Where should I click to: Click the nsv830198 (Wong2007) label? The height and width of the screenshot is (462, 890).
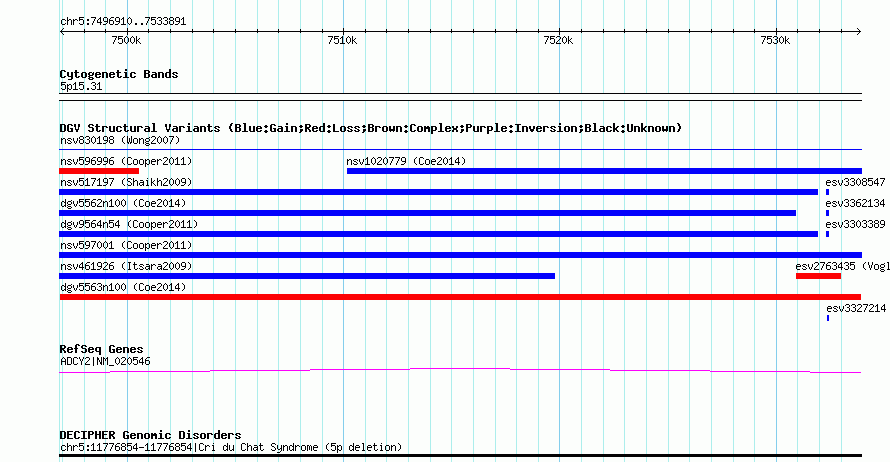pyautogui.click(x=120, y=140)
